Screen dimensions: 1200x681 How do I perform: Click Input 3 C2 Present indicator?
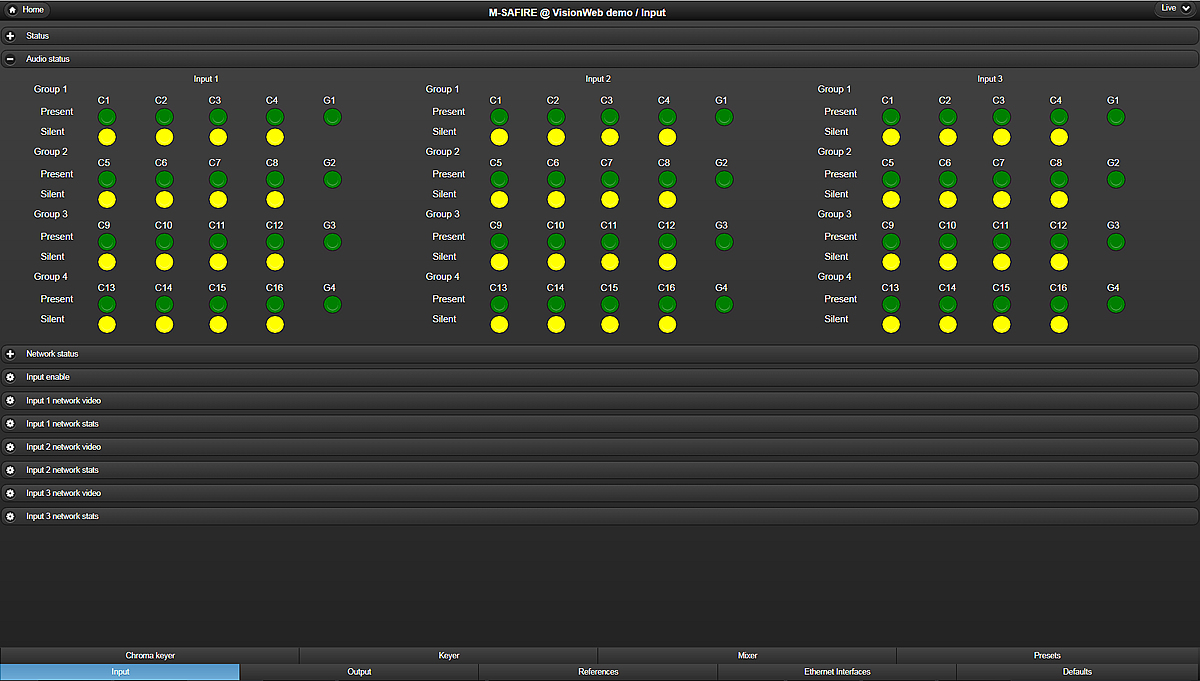tap(948, 117)
